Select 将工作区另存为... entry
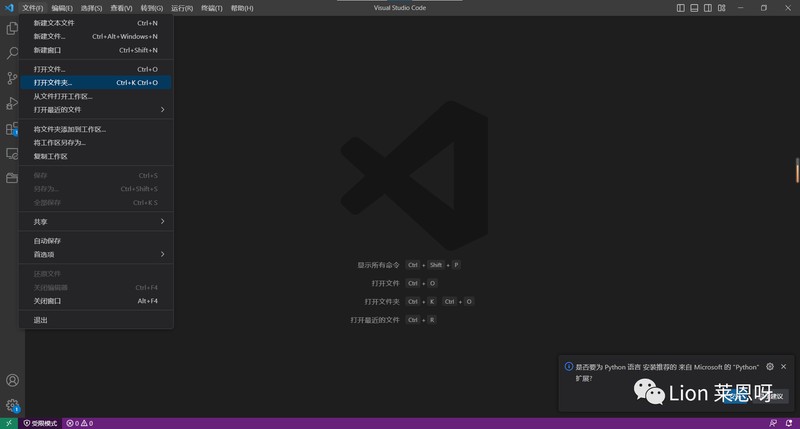The image size is (800, 429). pyautogui.click(x=96, y=143)
